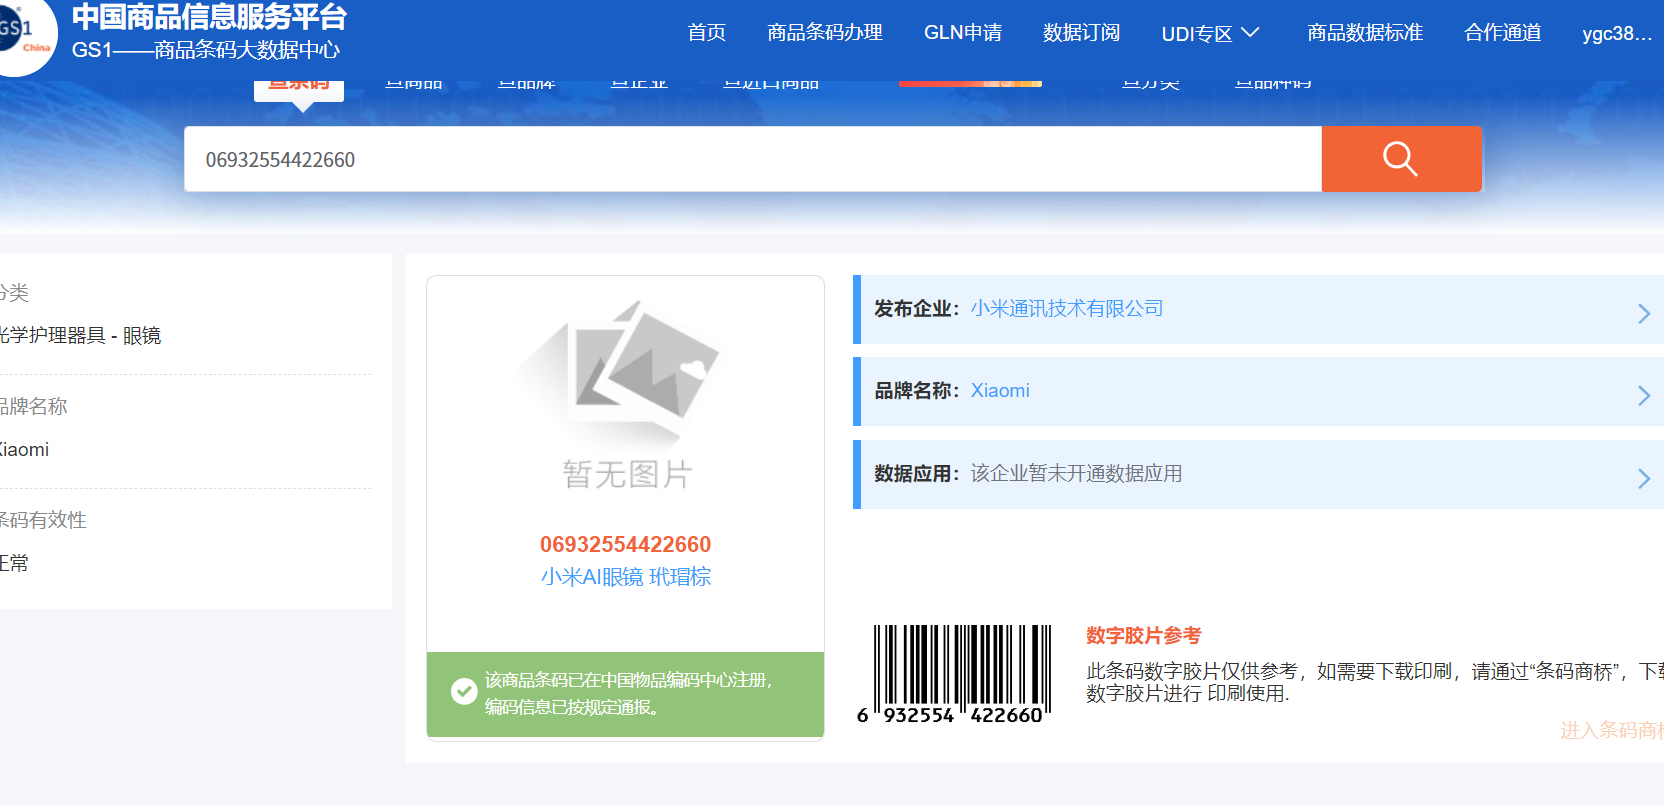Click the 该企业暂未开通数据应用 text
Image resolution: width=1664 pixels, height=805 pixels.
coord(1077,473)
